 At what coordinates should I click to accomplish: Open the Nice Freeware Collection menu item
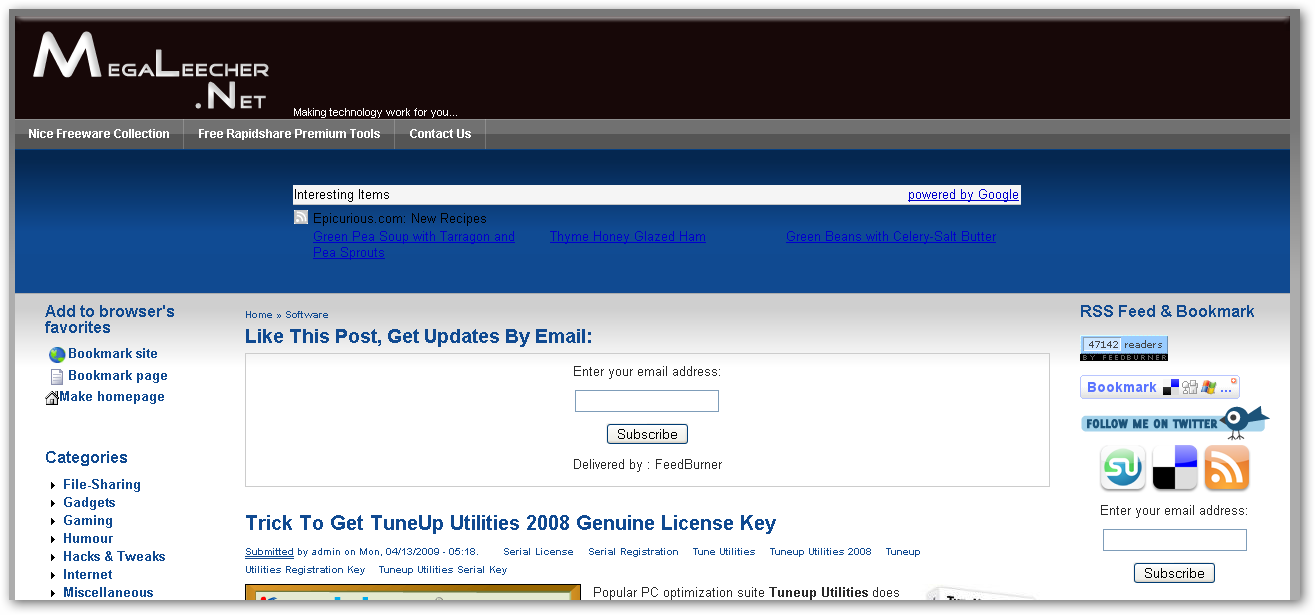point(99,134)
